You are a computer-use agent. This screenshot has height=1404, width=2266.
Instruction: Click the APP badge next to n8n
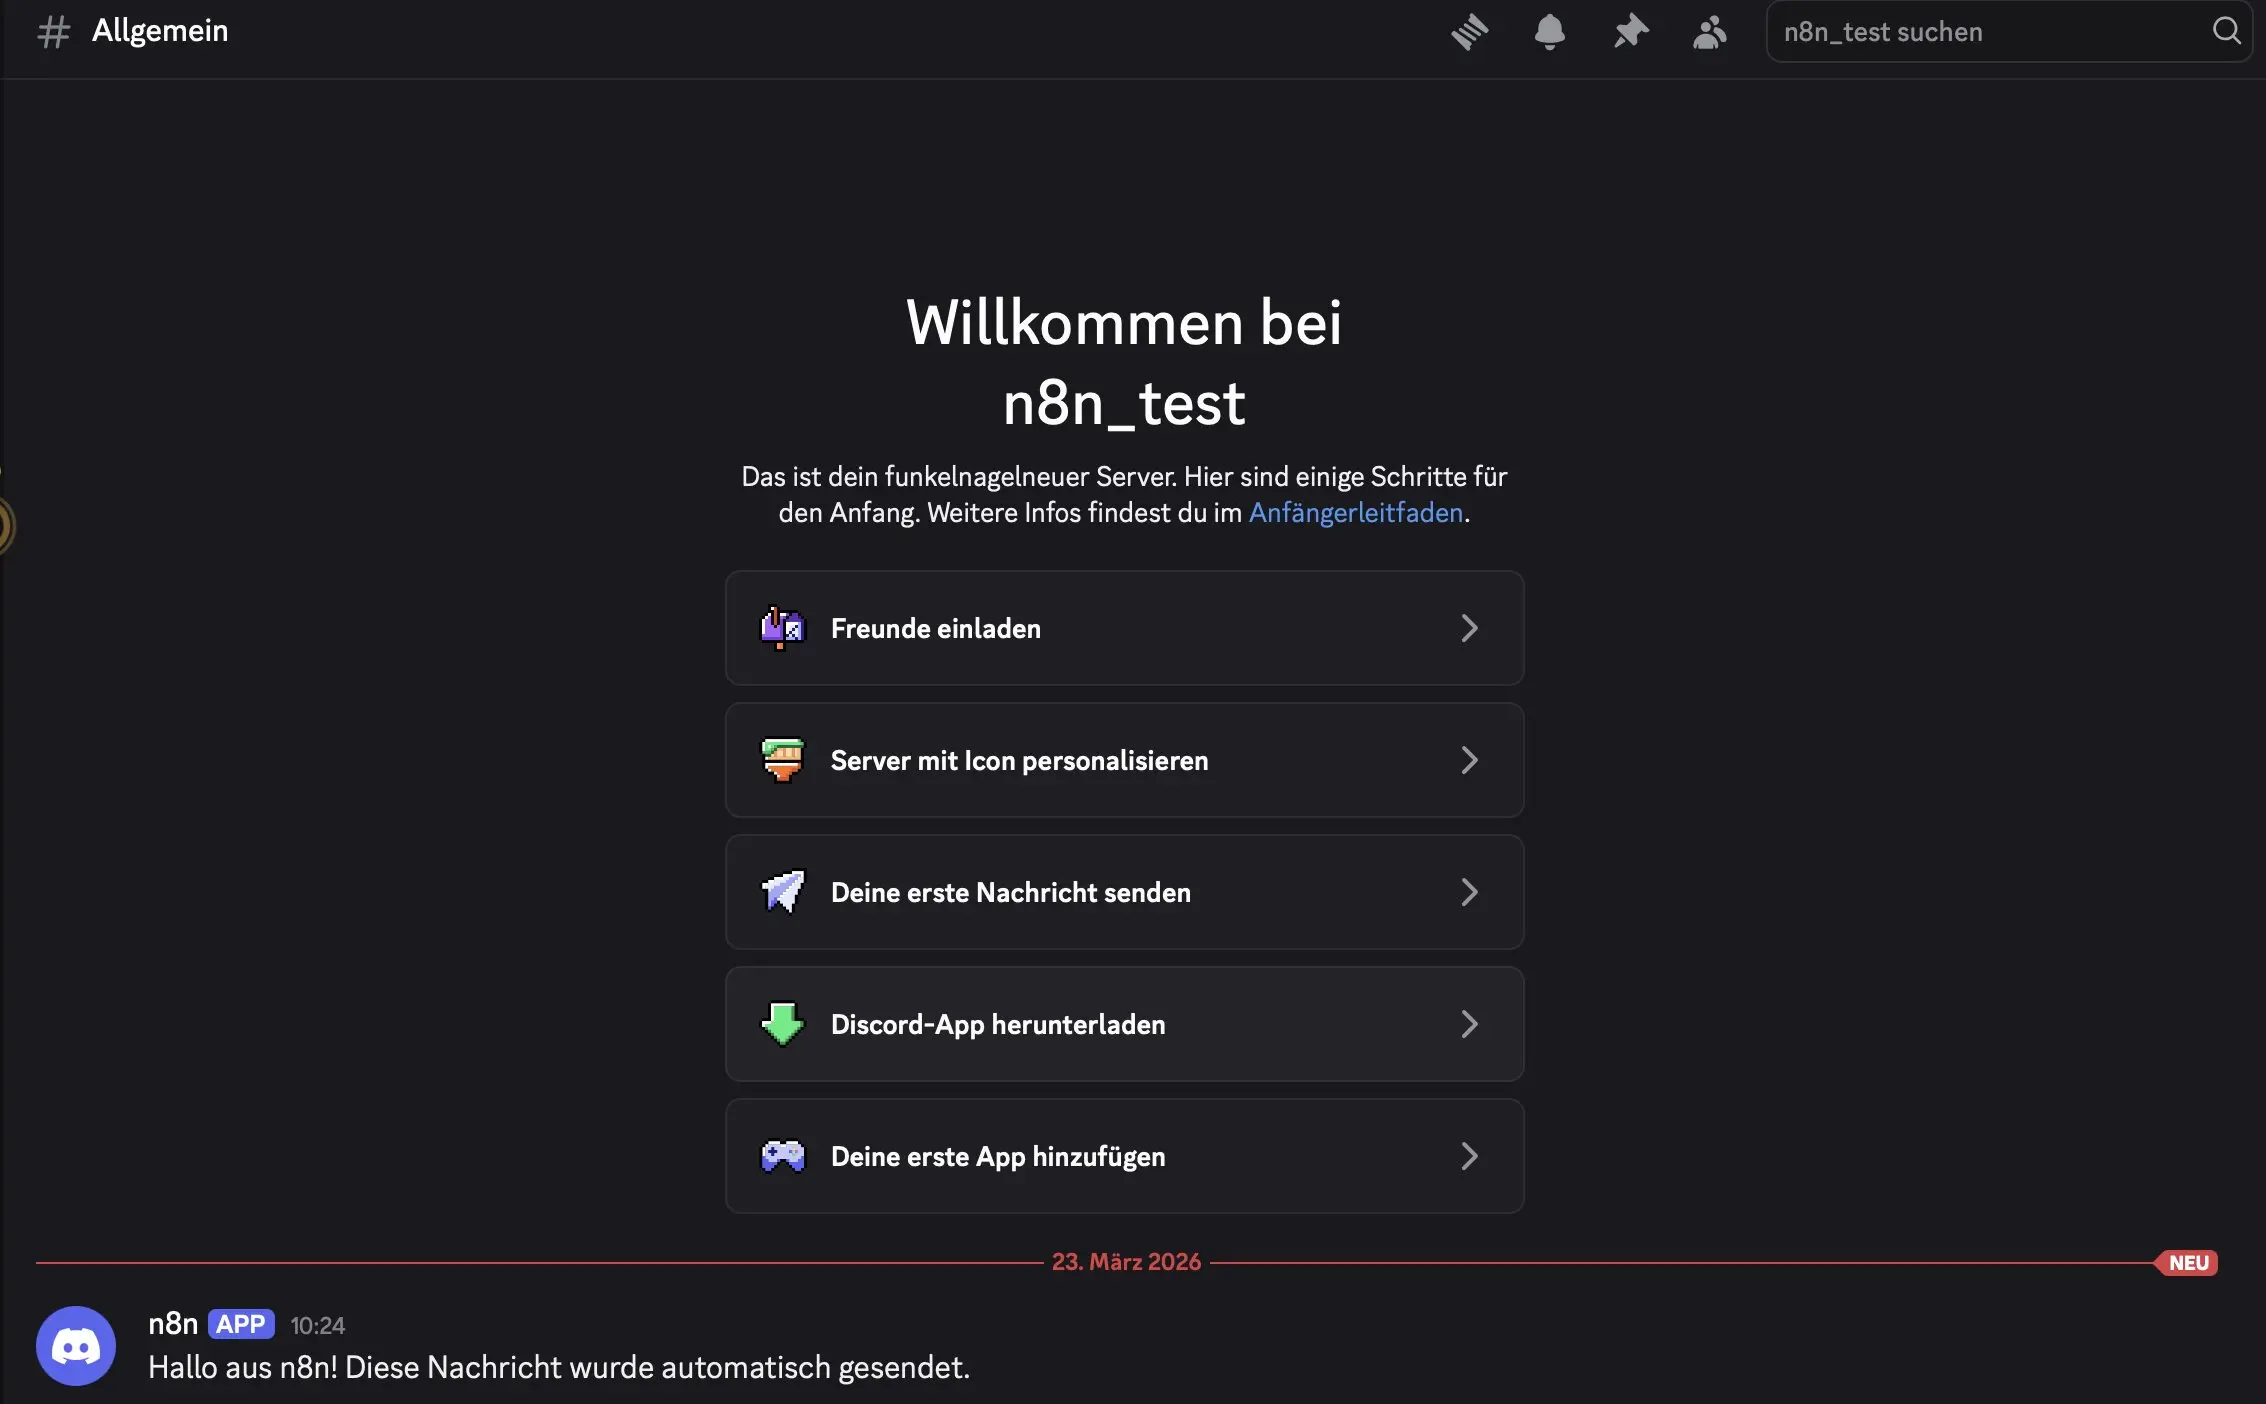click(240, 1323)
